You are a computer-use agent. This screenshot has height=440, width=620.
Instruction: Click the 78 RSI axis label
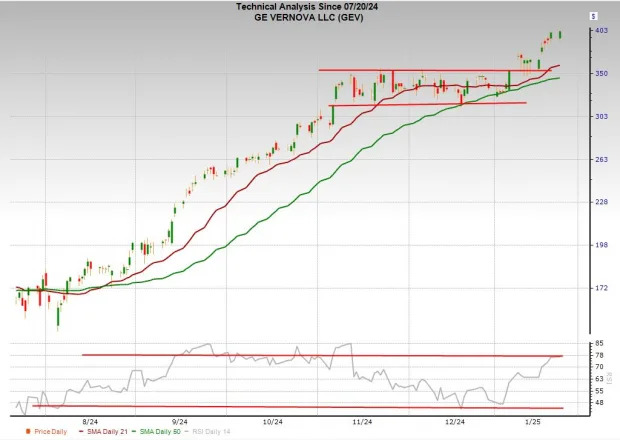point(599,355)
